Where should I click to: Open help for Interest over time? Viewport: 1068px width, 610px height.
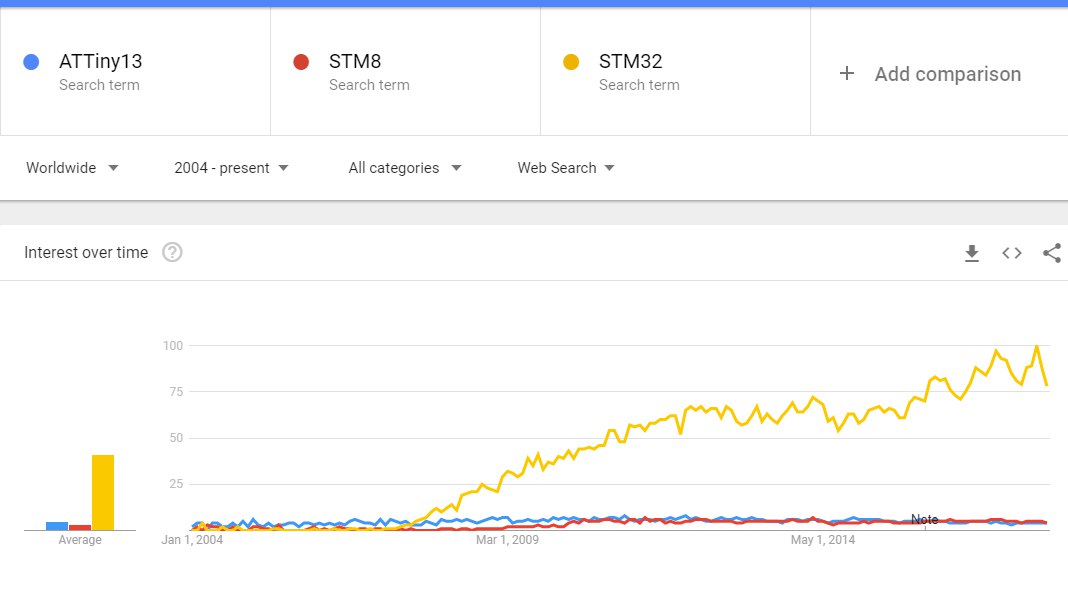pyautogui.click(x=172, y=253)
